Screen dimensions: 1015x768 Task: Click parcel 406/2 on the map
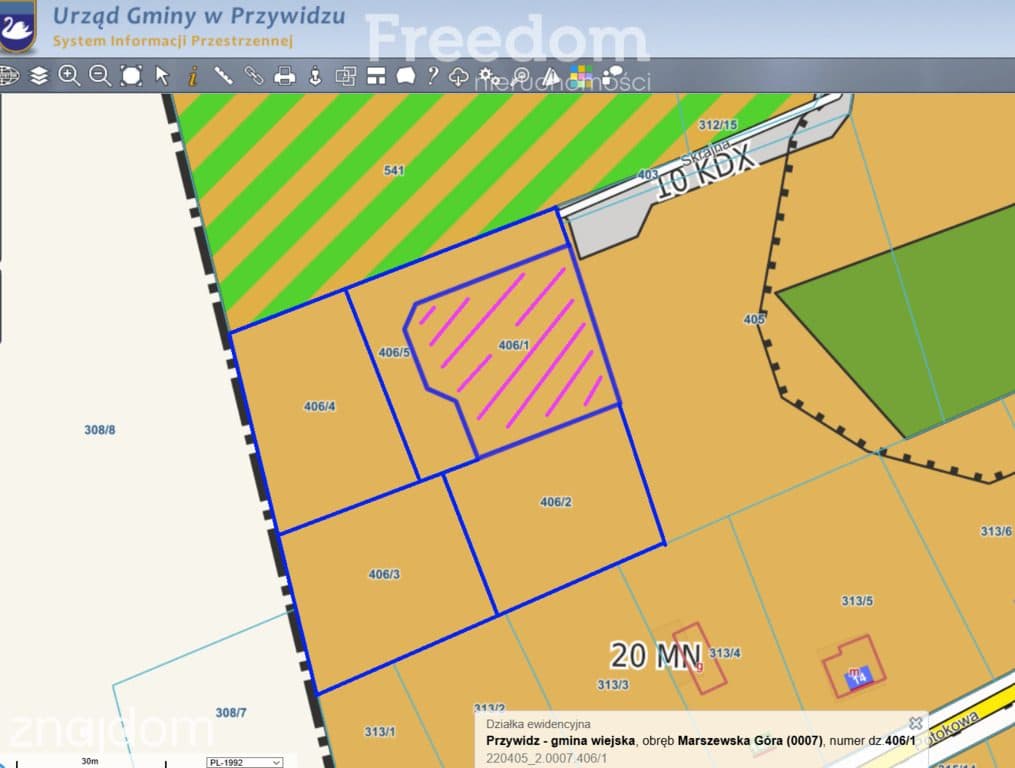555,502
